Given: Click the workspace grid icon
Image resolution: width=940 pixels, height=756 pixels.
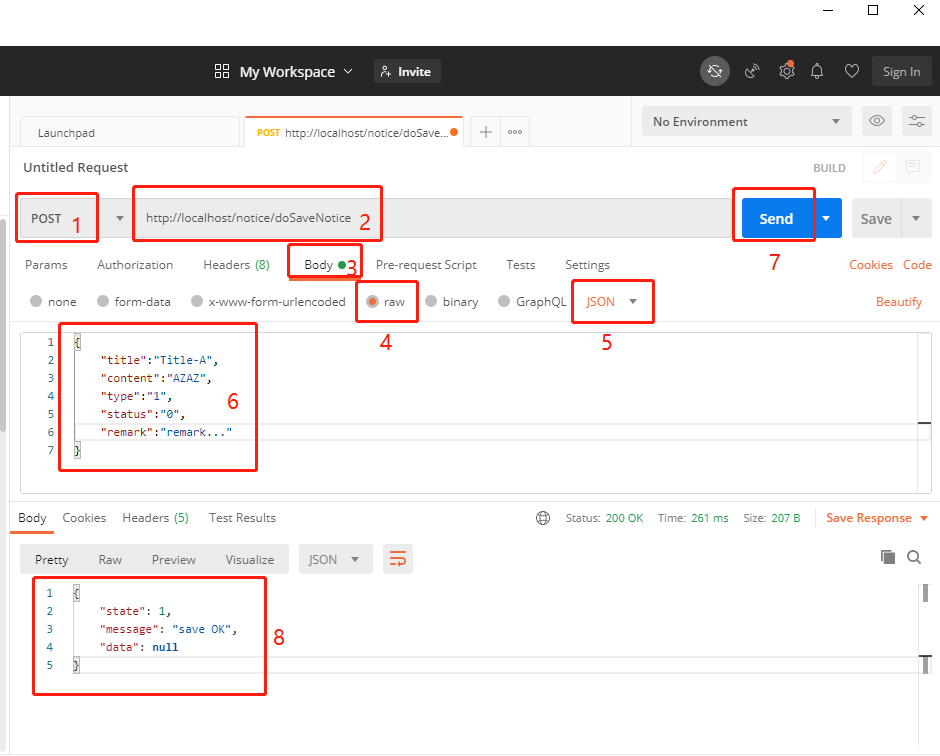Looking at the screenshot, I should point(222,71).
